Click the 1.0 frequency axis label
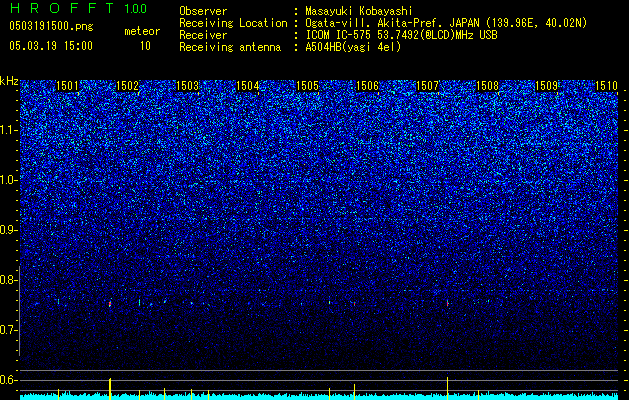This screenshot has width=629, height=400. pos(9,180)
